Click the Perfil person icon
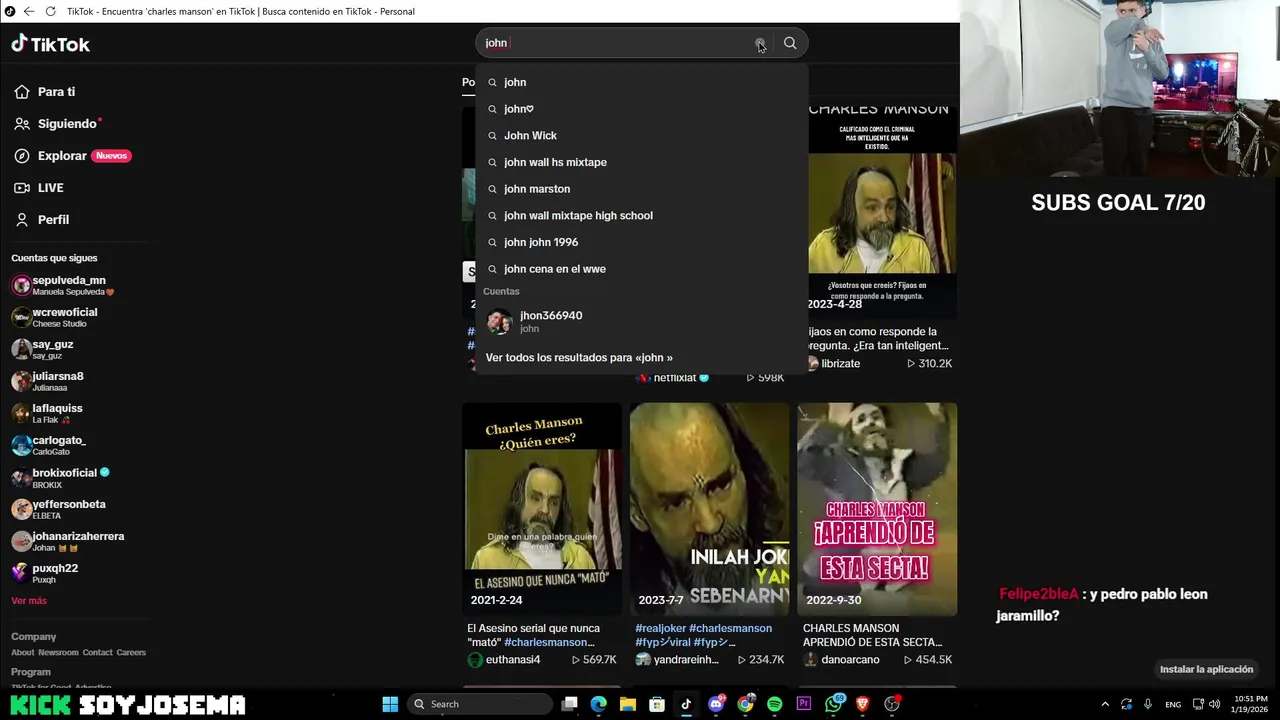Viewport: 1280px width, 720px height. (22, 220)
